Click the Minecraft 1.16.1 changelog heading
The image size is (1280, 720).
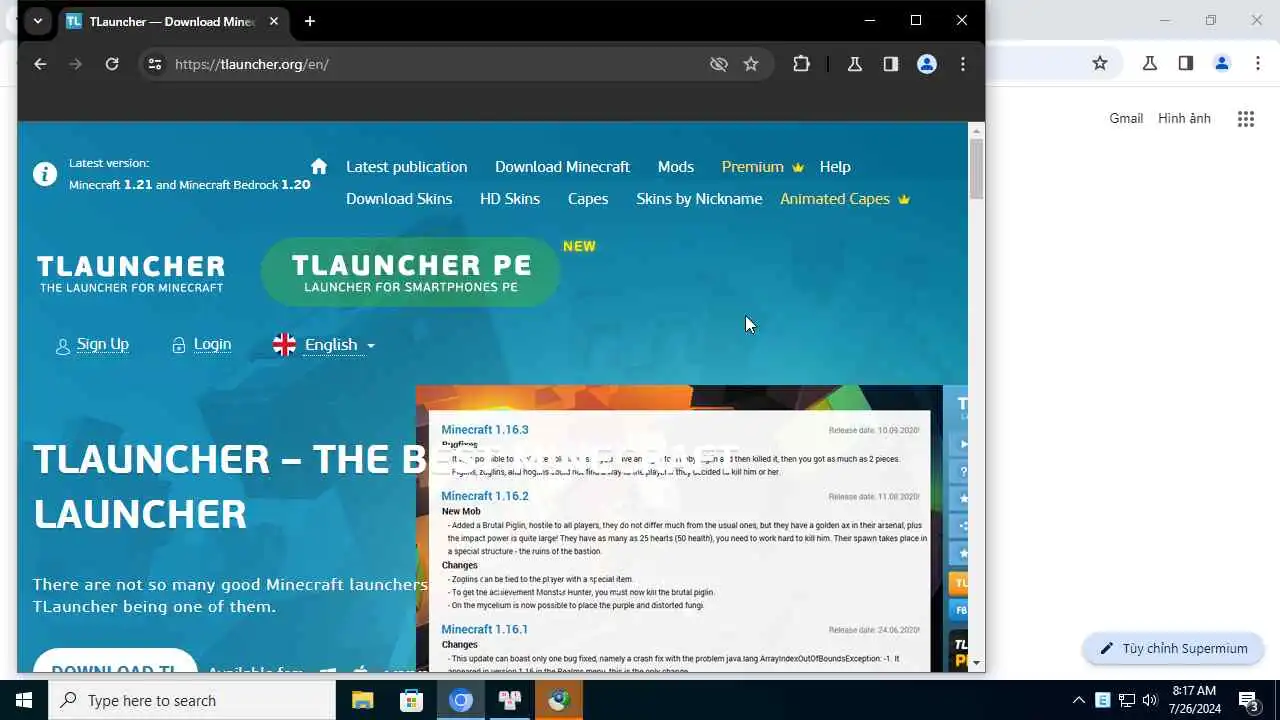(x=484, y=629)
